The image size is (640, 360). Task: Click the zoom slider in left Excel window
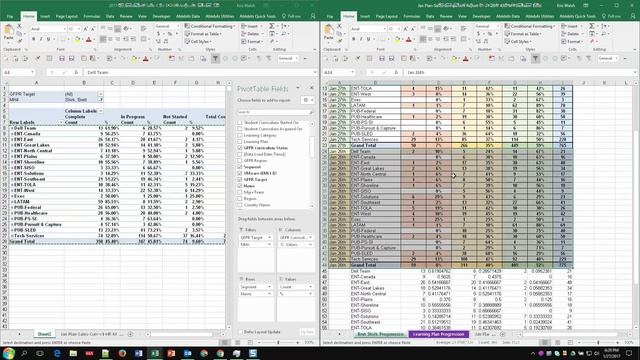click(x=279, y=342)
